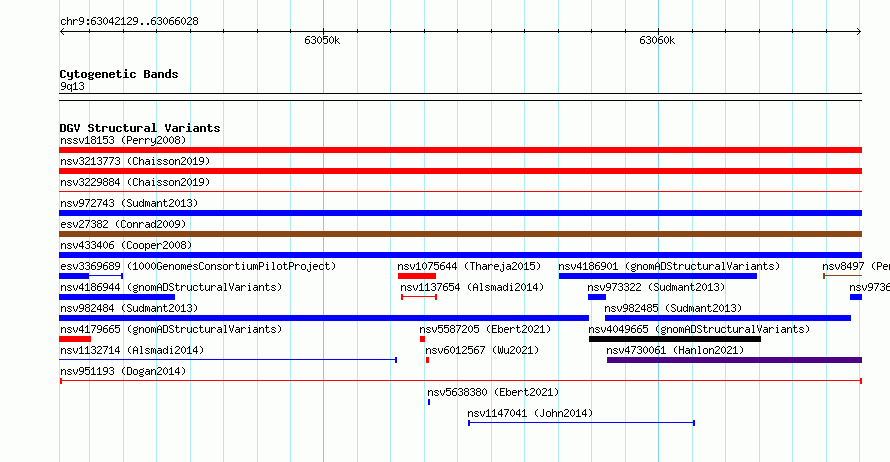Open nsv4049665 (gnomADStructuralVariants) label
890x462 pixels.
pos(699,329)
